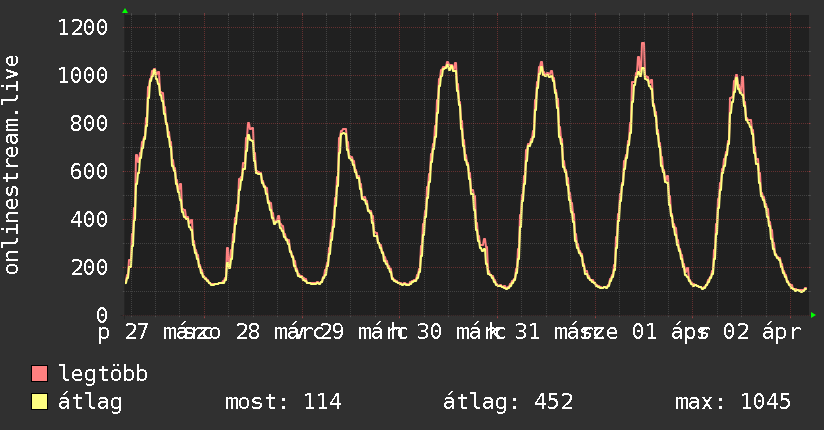The image size is (824, 430).
Task: Click the 1200 y-axis label
Action: click(83, 27)
